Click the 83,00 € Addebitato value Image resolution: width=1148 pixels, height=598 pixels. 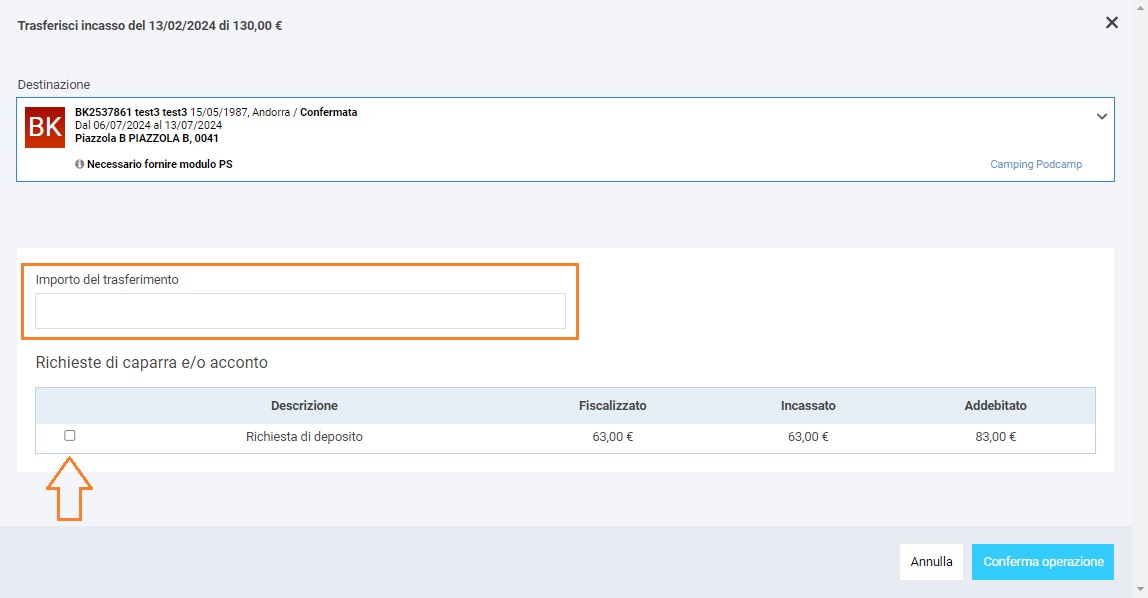pyautogui.click(x=995, y=437)
